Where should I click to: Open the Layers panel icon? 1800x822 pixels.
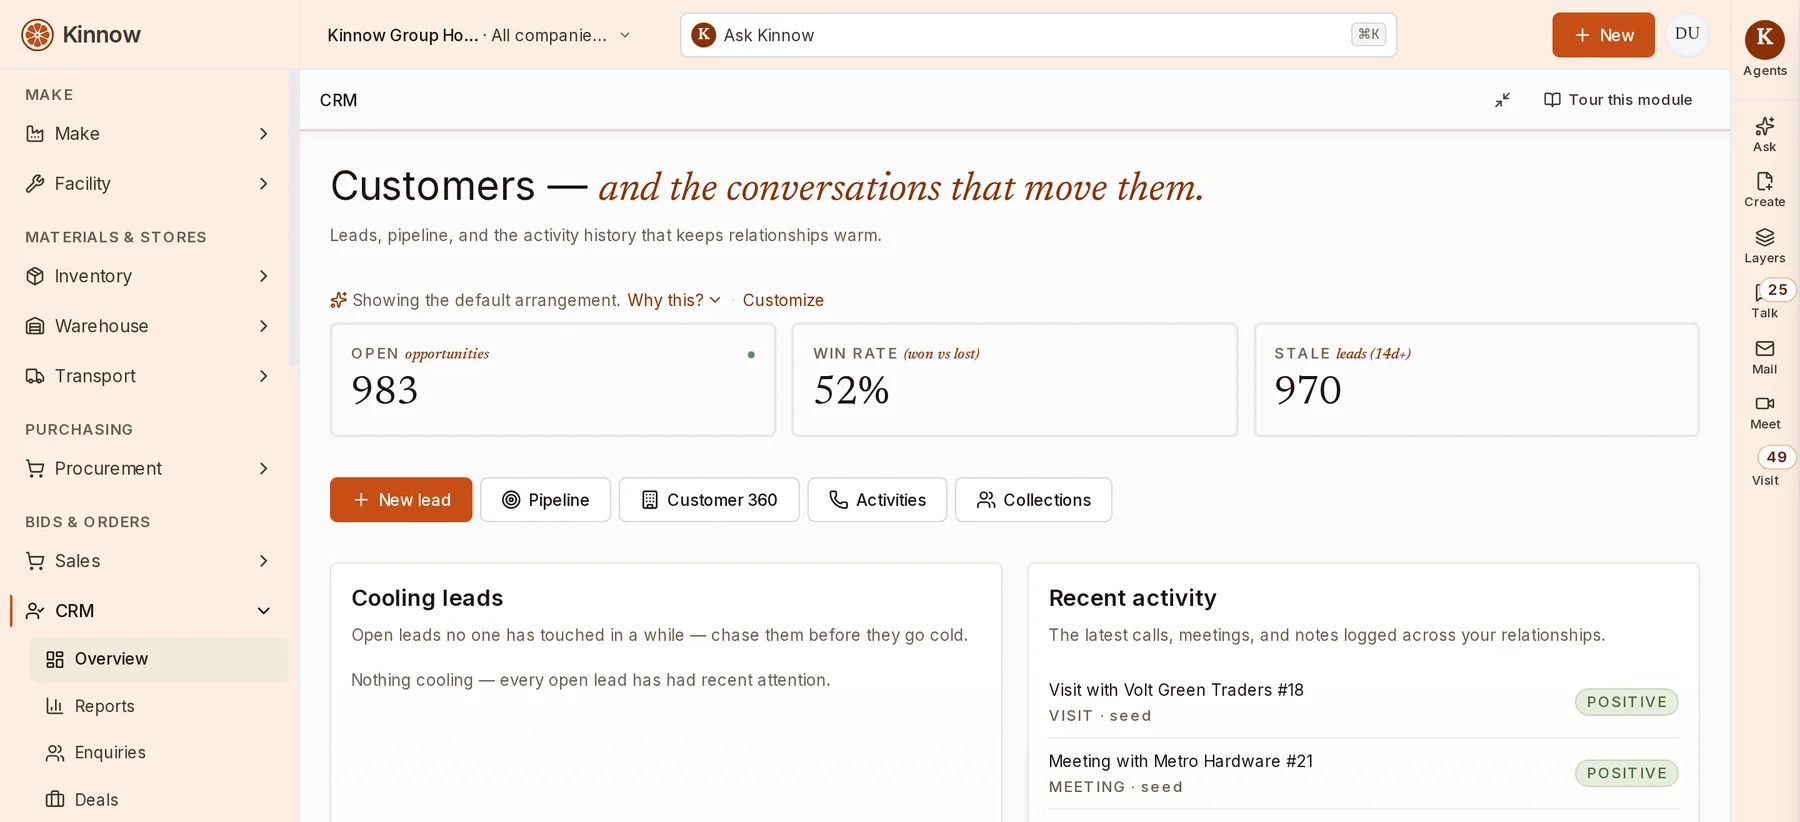[x=1764, y=245]
